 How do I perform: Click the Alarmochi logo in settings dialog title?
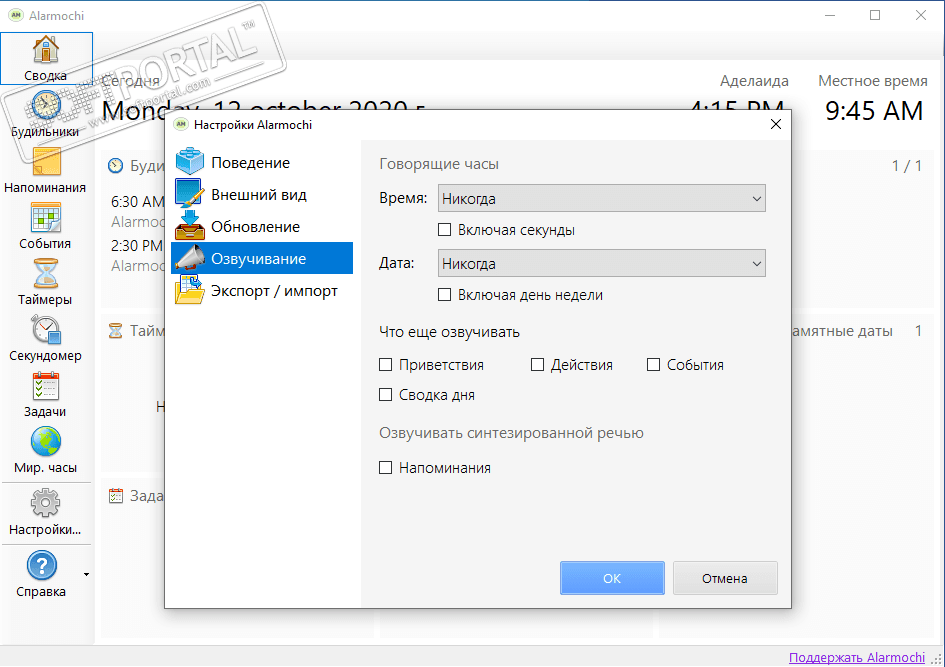tap(181, 124)
